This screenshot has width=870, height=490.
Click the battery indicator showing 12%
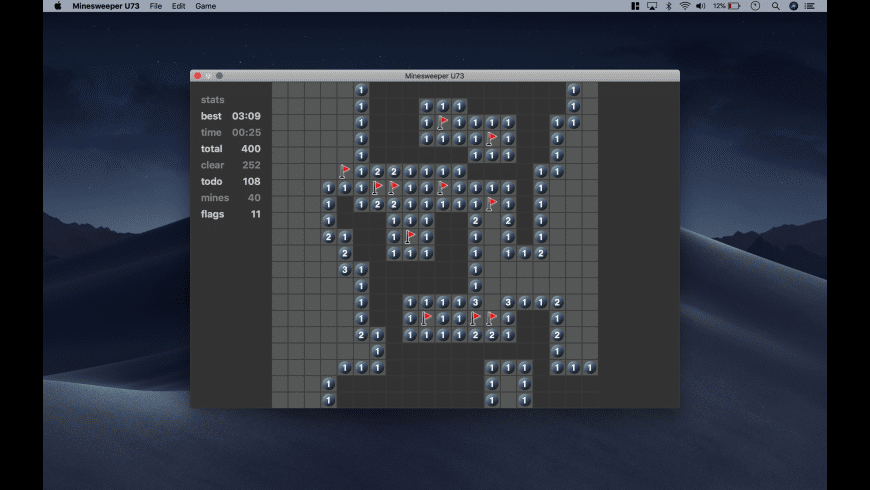[727, 6]
